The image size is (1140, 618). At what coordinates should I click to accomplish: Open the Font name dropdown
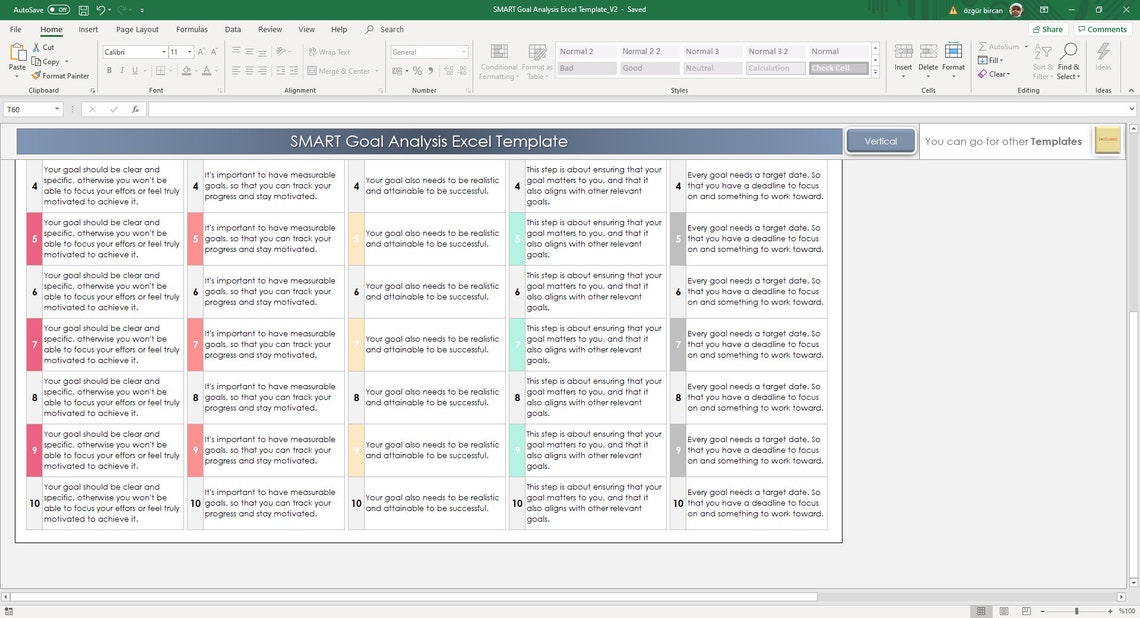click(163, 52)
